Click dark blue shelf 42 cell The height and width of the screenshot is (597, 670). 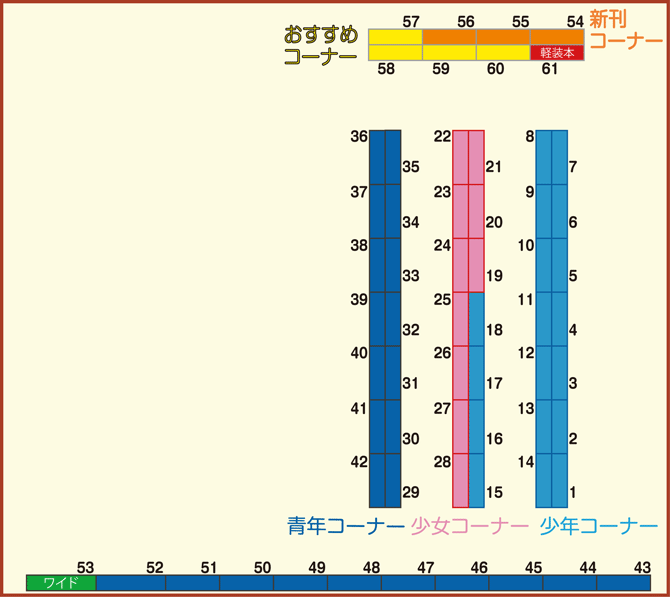(377, 480)
